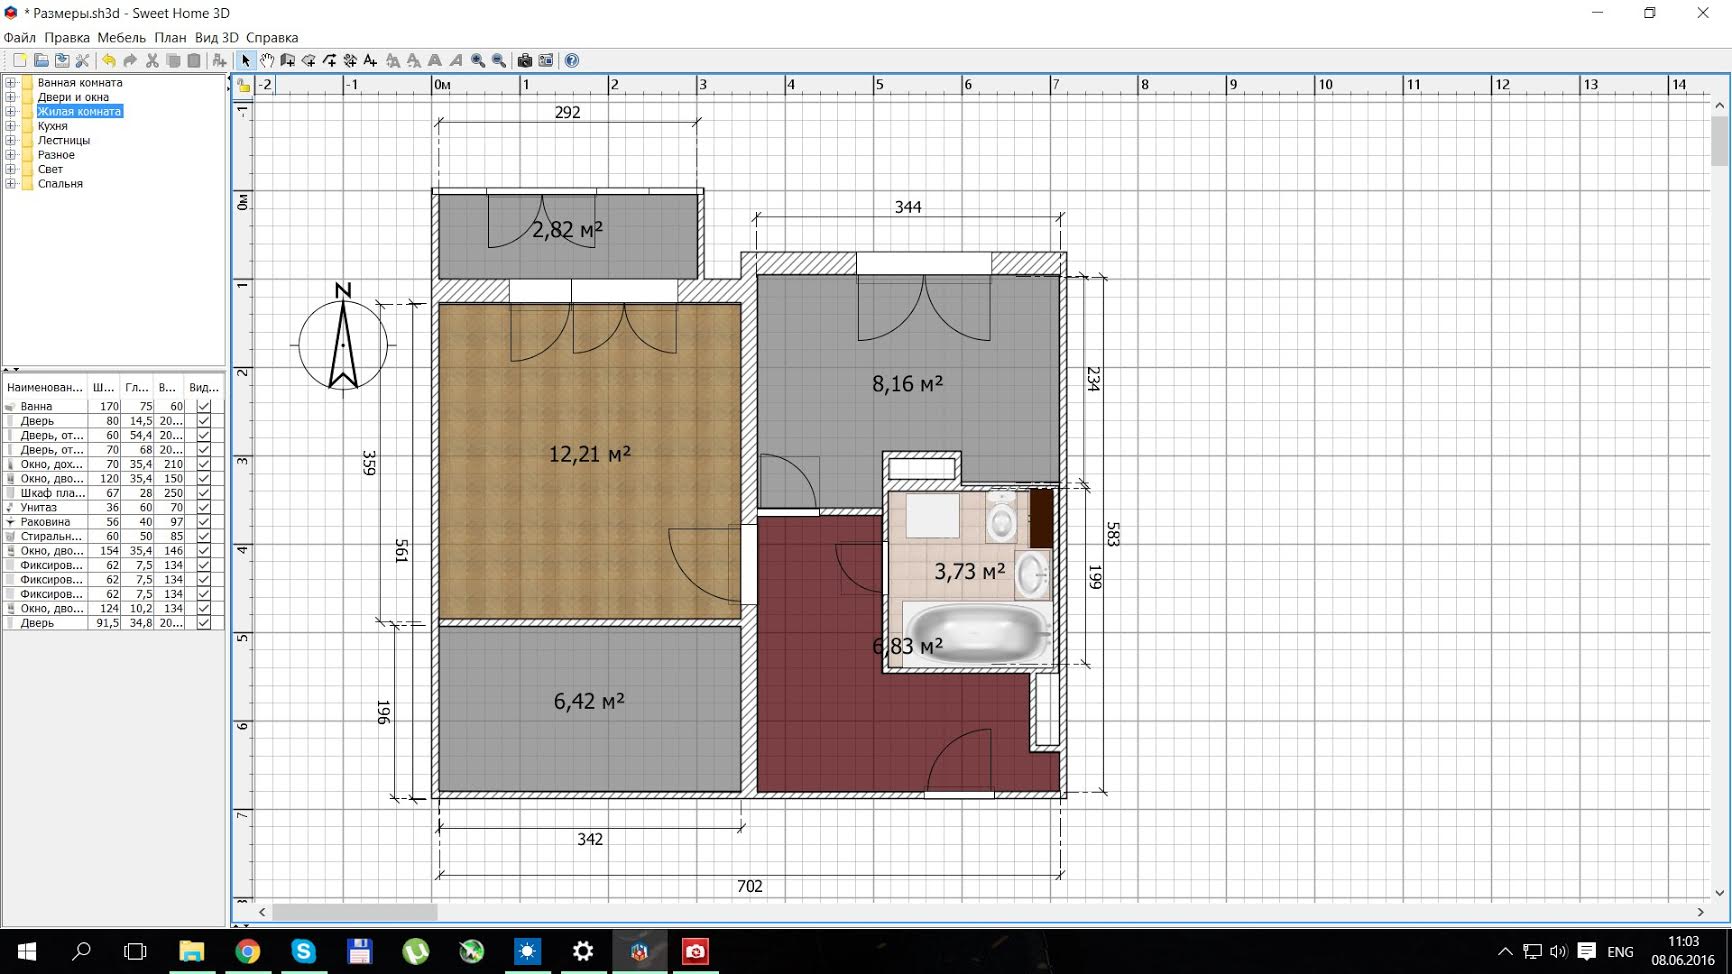Expand the Спальня furniture category
1732x974 pixels.
(11, 184)
